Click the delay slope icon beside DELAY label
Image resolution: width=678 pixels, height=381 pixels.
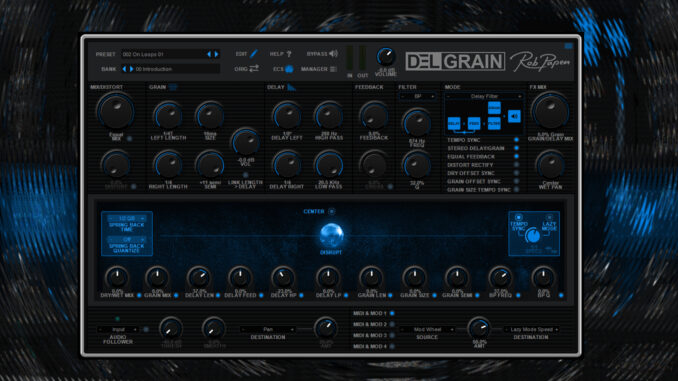point(291,87)
